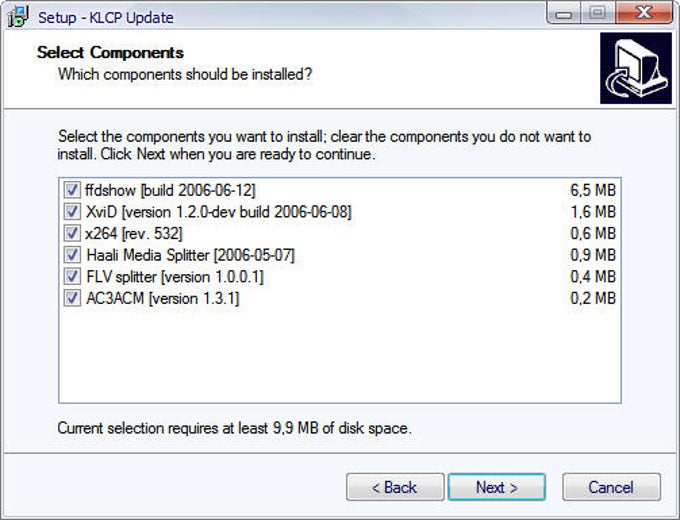The width and height of the screenshot is (680, 520).
Task: Click the FLV splitter version 1.0.0.1 text
Action: [x=174, y=276]
